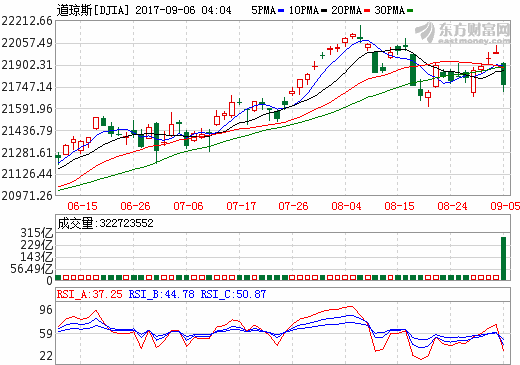Click the price axis label 21126.44

(27, 174)
